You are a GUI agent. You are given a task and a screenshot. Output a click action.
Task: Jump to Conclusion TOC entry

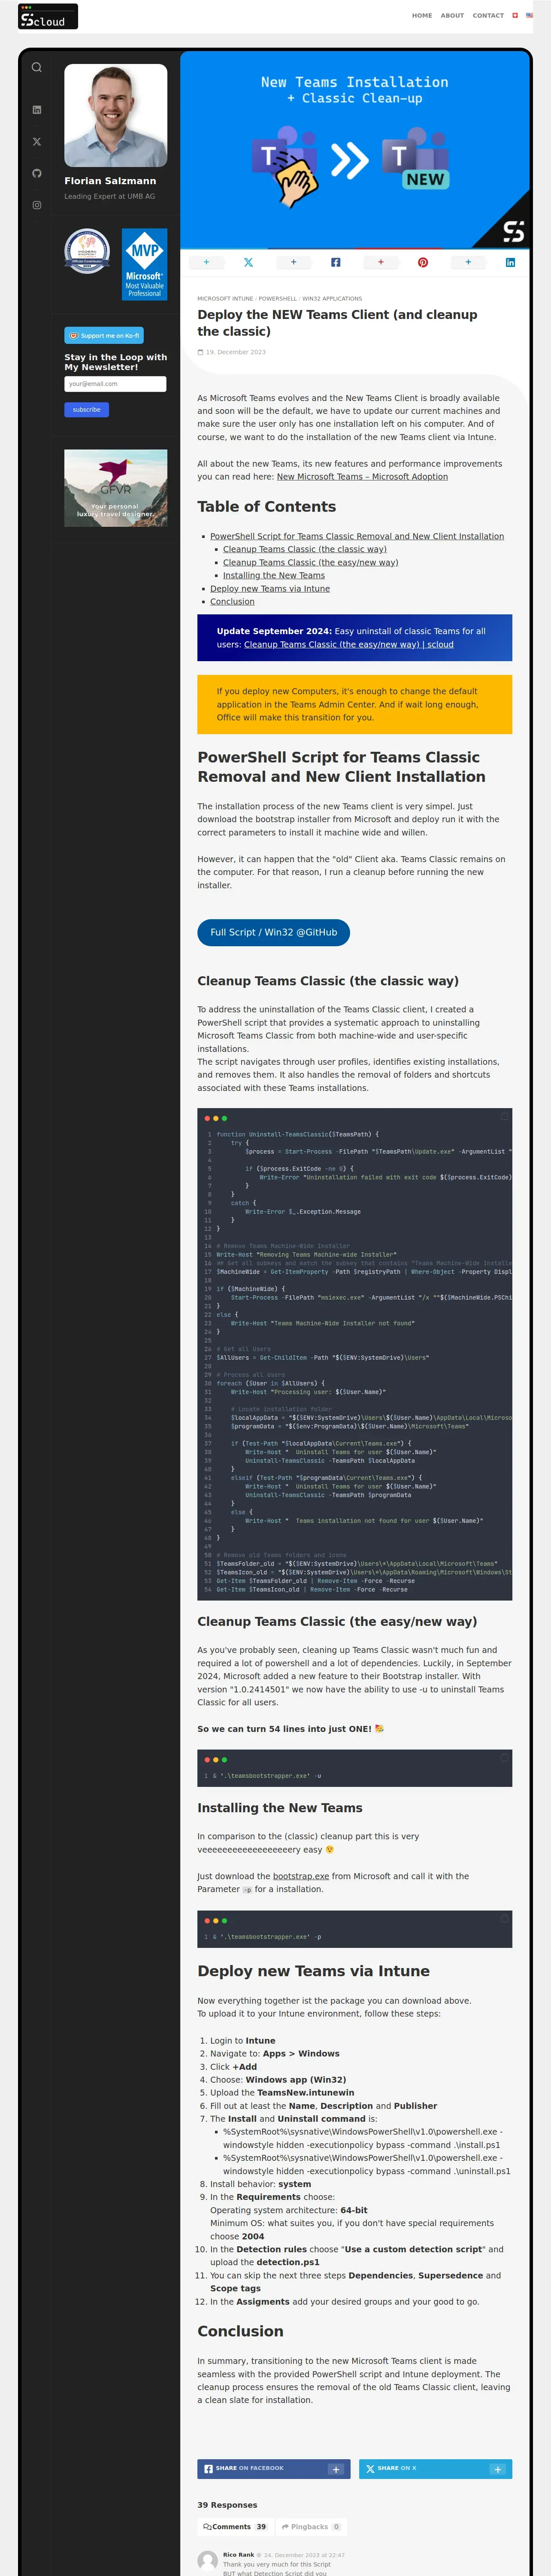point(232,601)
